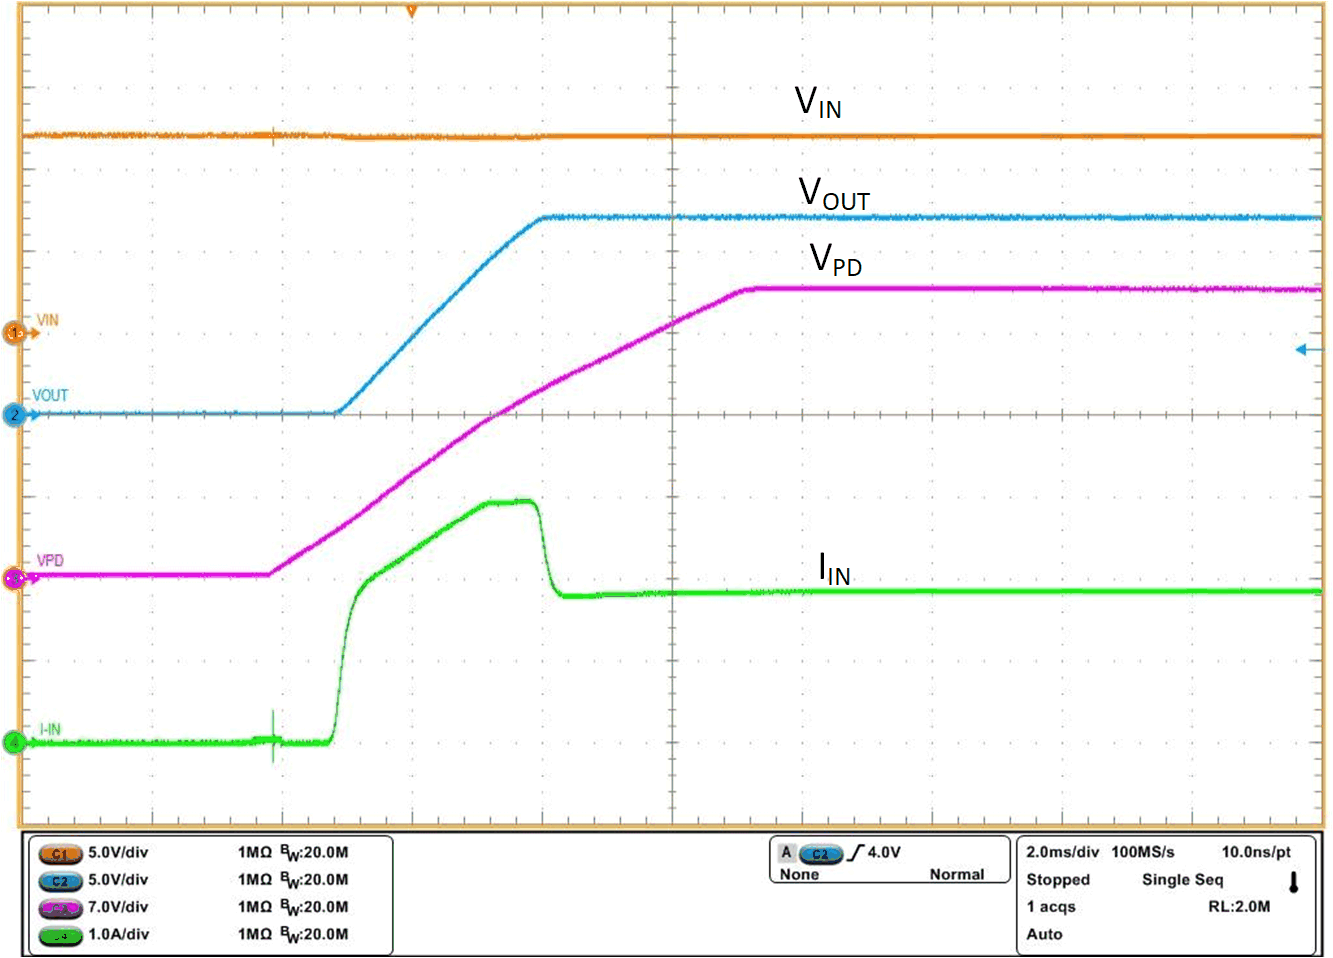Click the 1.0A/div scale reading

coord(118,934)
